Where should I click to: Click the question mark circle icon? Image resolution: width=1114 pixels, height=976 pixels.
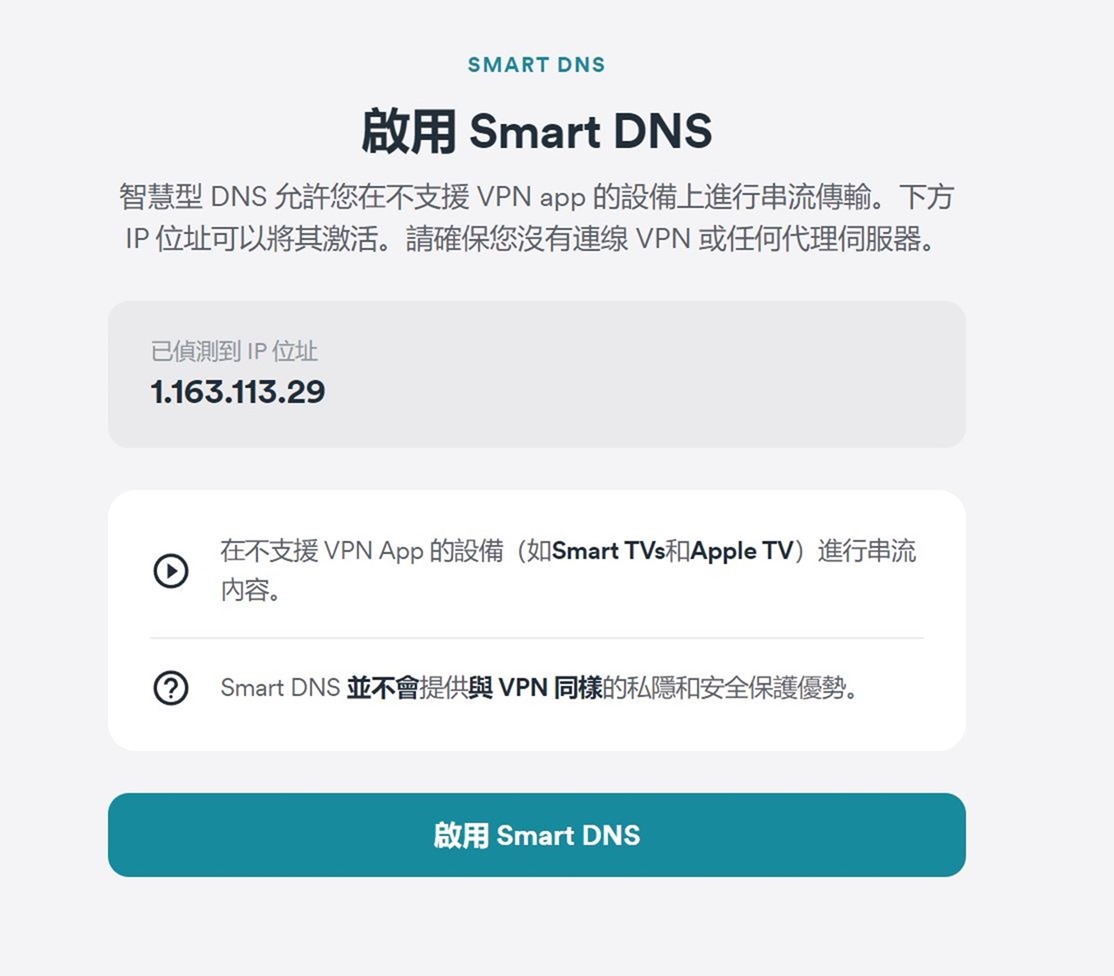[171, 688]
